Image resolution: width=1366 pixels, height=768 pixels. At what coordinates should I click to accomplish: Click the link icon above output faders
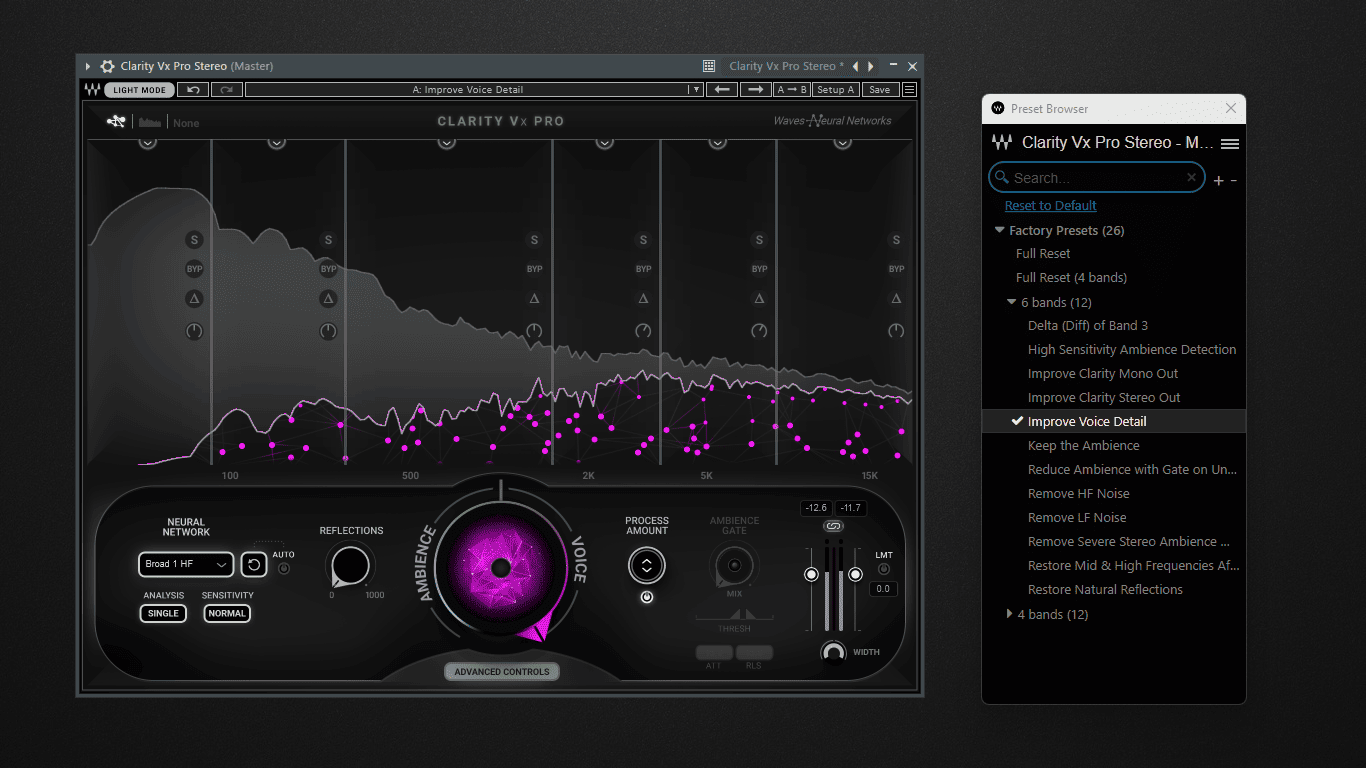pos(833,526)
